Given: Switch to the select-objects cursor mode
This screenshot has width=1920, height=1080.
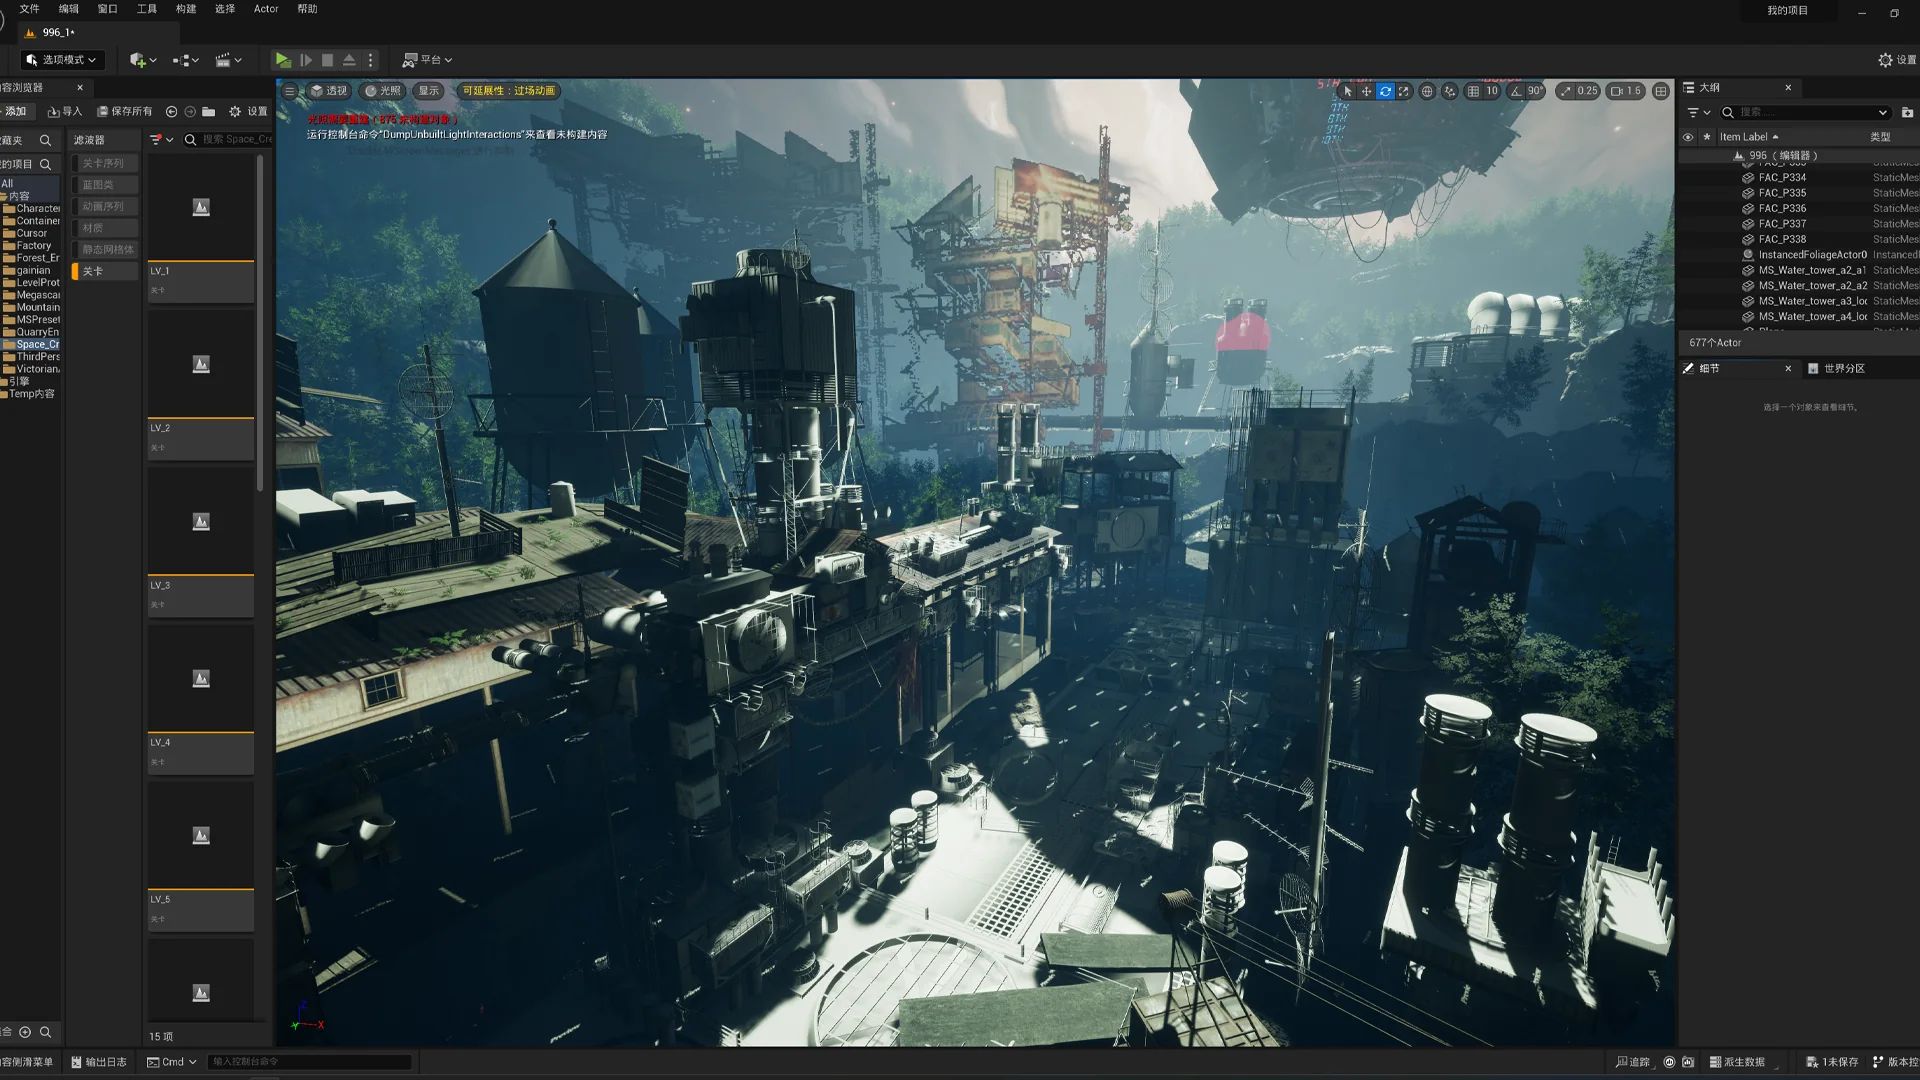Looking at the screenshot, I should tap(1347, 91).
